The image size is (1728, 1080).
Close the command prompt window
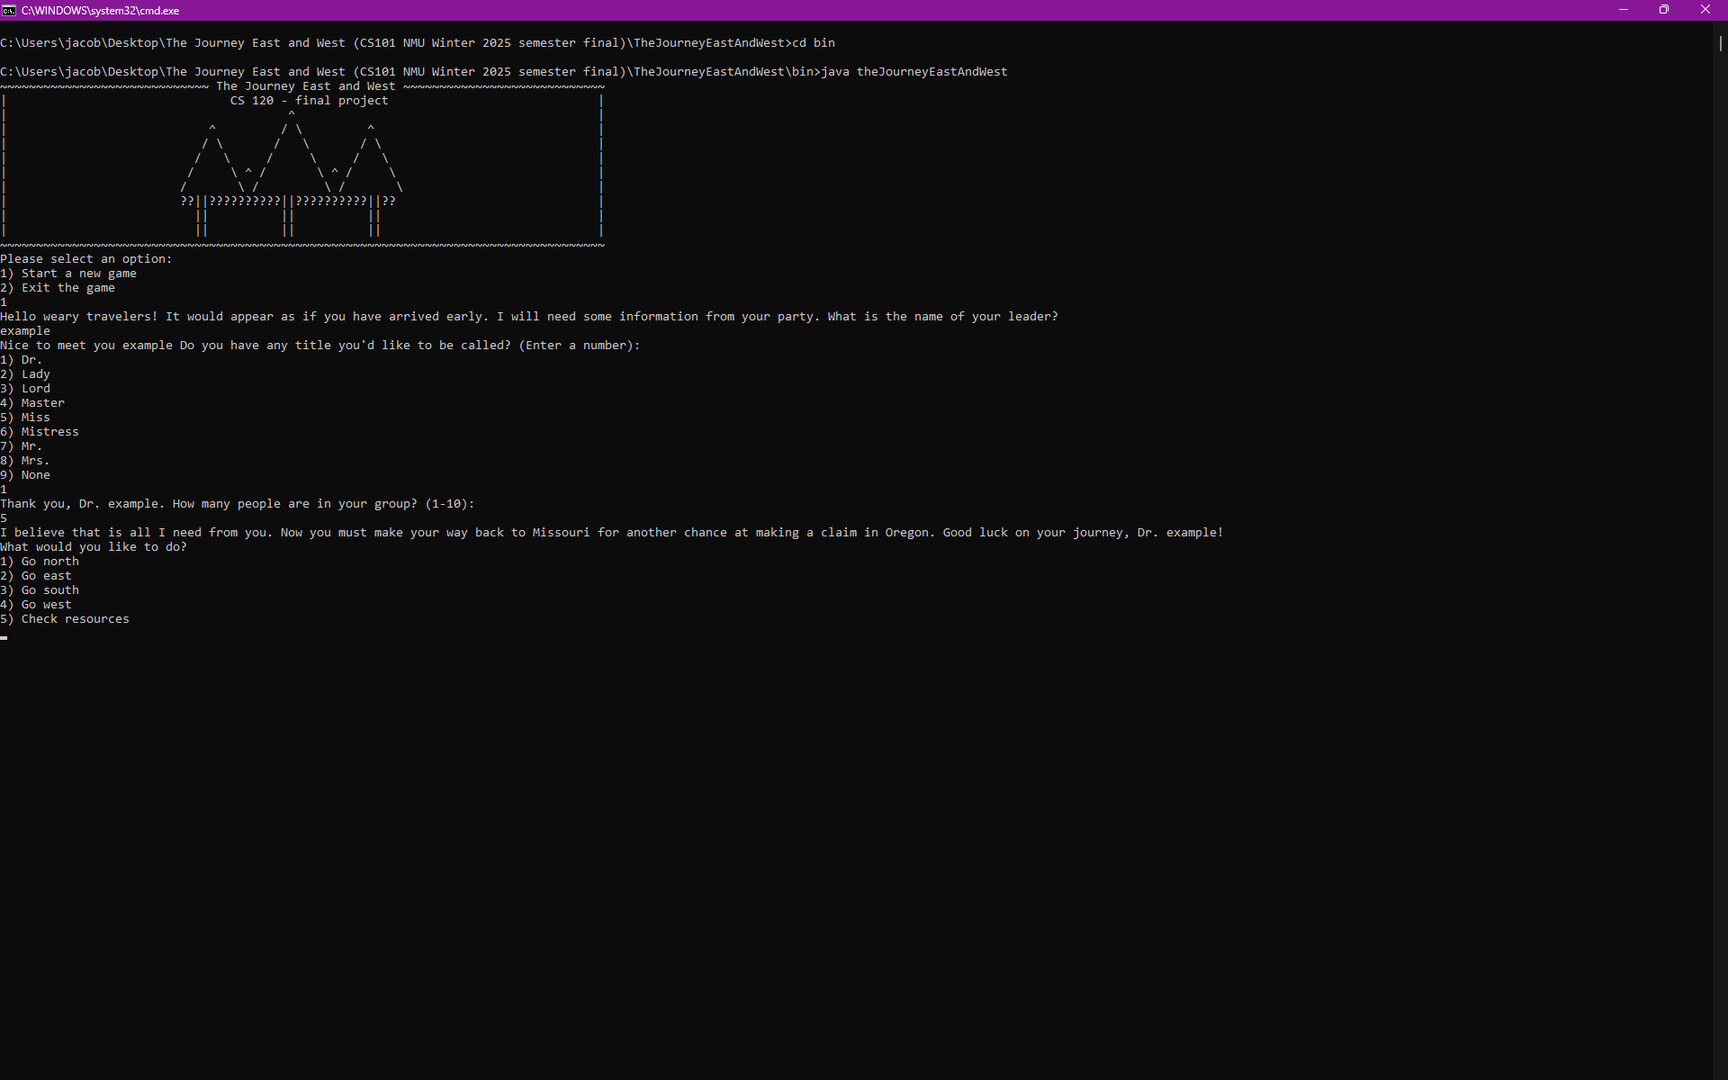(x=1705, y=10)
